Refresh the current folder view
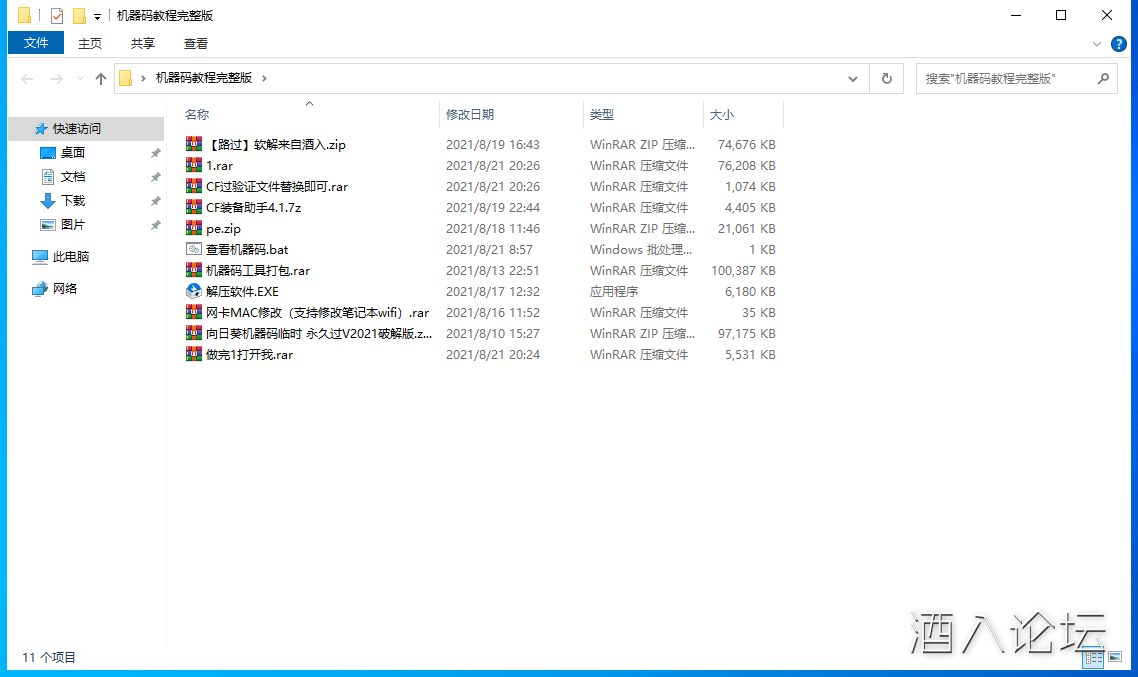Screen dimensions: 1138x677 886,78
